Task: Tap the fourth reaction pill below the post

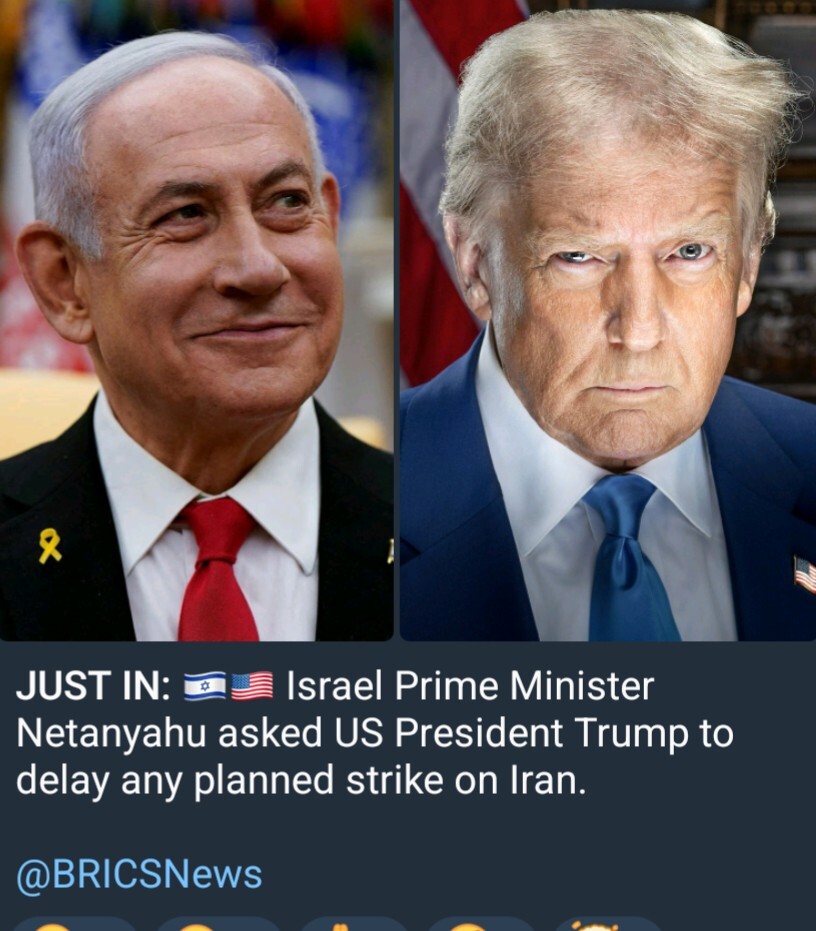Action: click(x=479, y=925)
